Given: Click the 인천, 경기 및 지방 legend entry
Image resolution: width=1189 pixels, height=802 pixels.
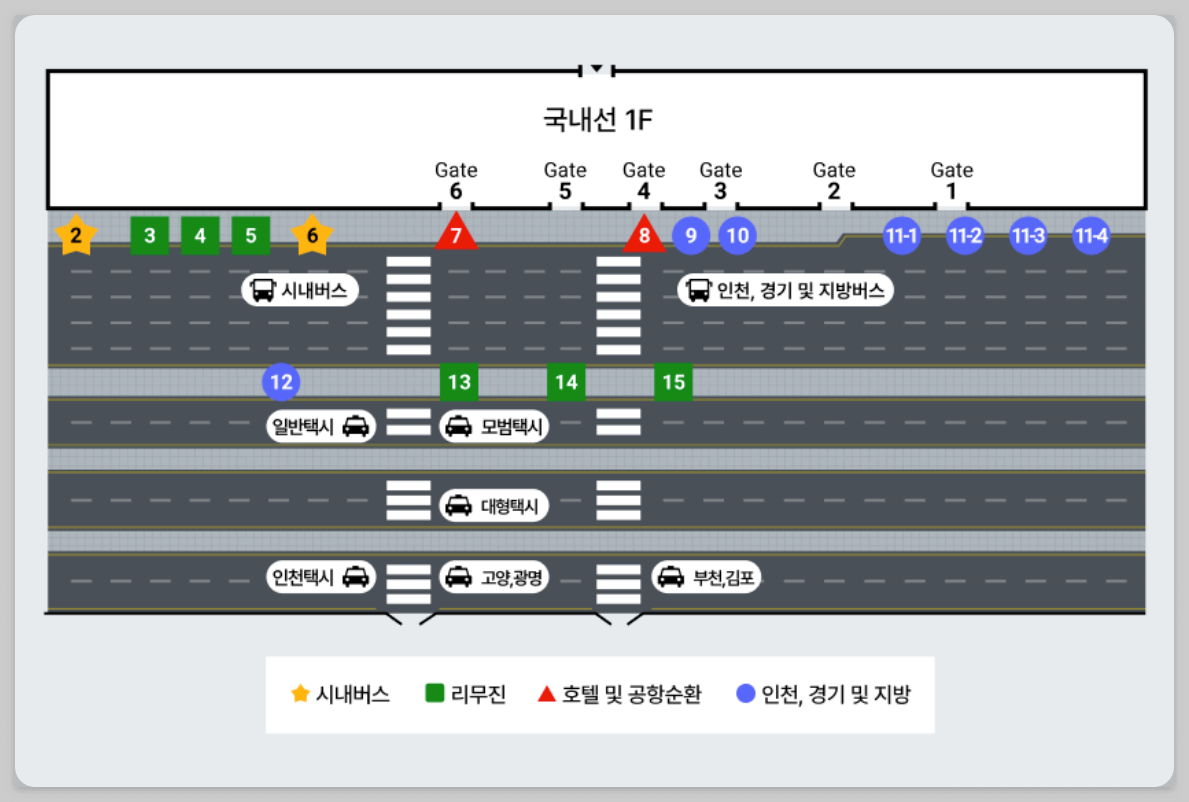Looking at the screenshot, I should [824, 694].
